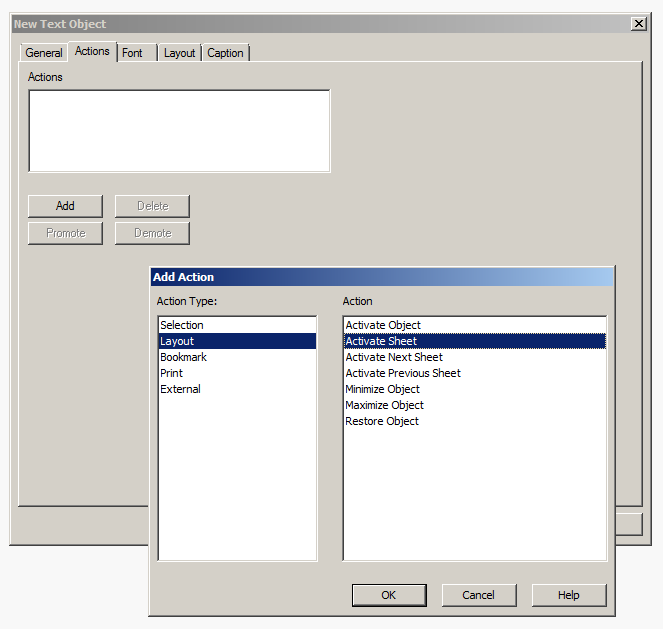Select the Actions tab

pos(92,51)
